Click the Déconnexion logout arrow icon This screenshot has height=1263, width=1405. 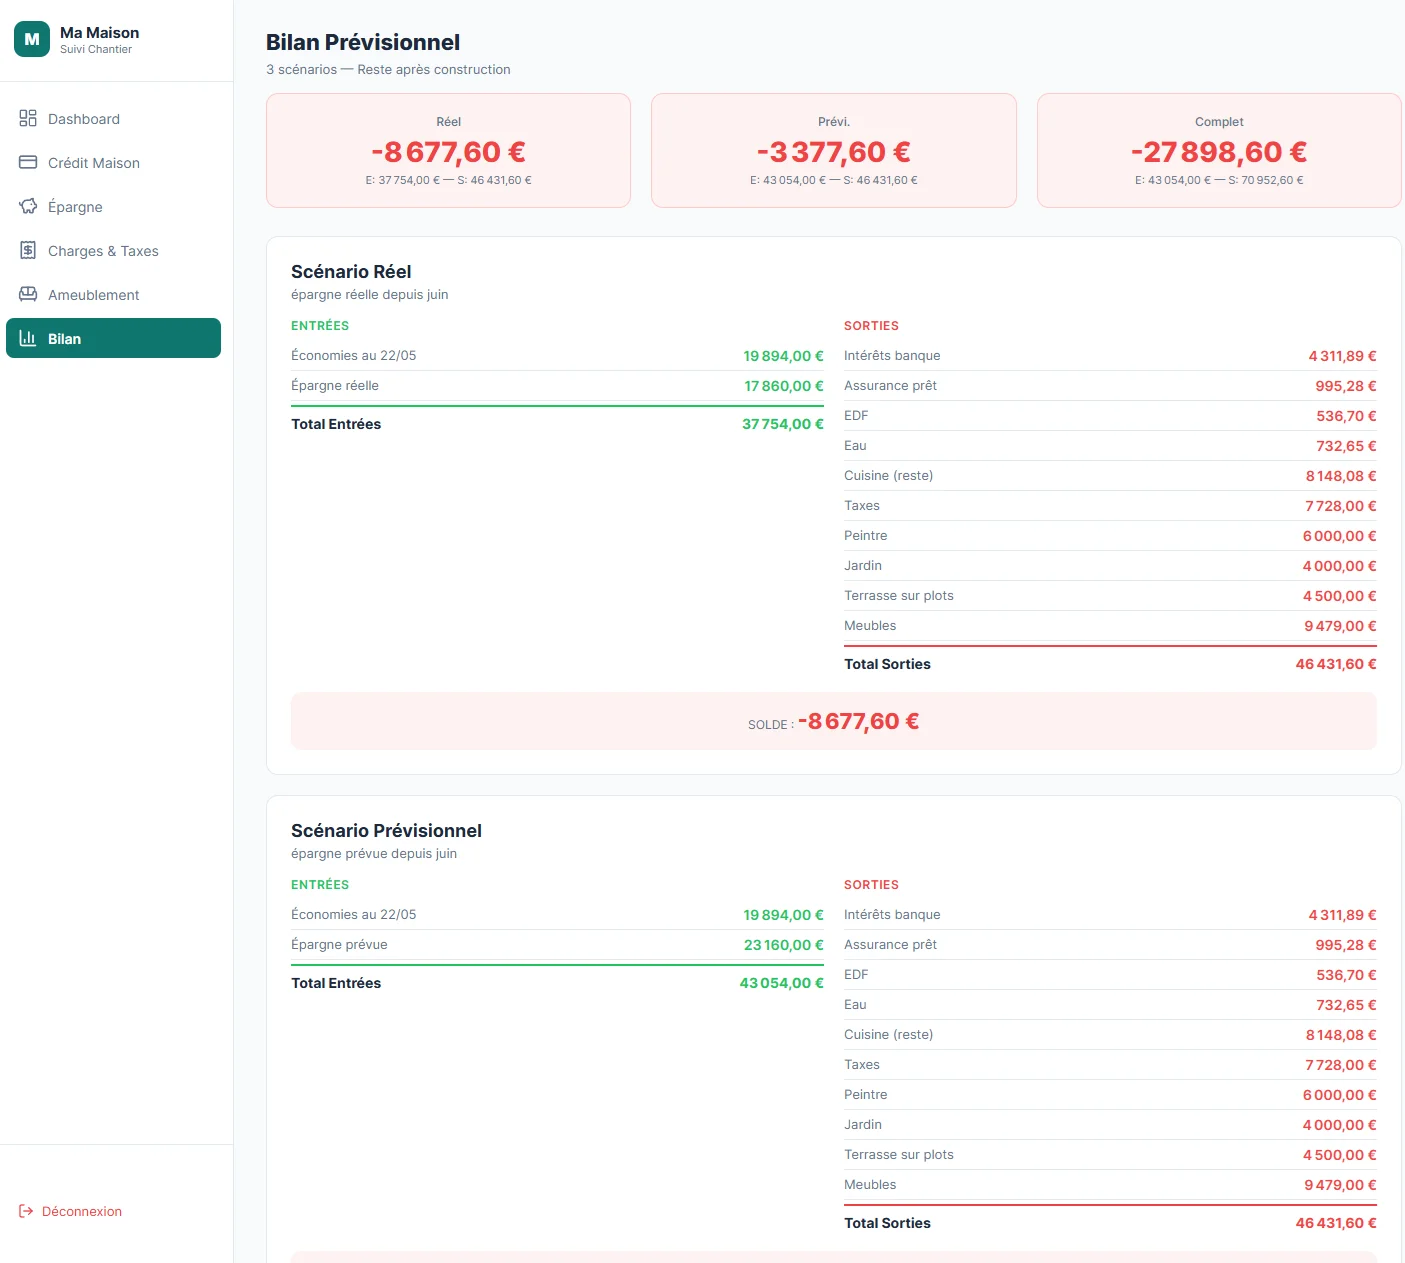pyautogui.click(x=26, y=1211)
